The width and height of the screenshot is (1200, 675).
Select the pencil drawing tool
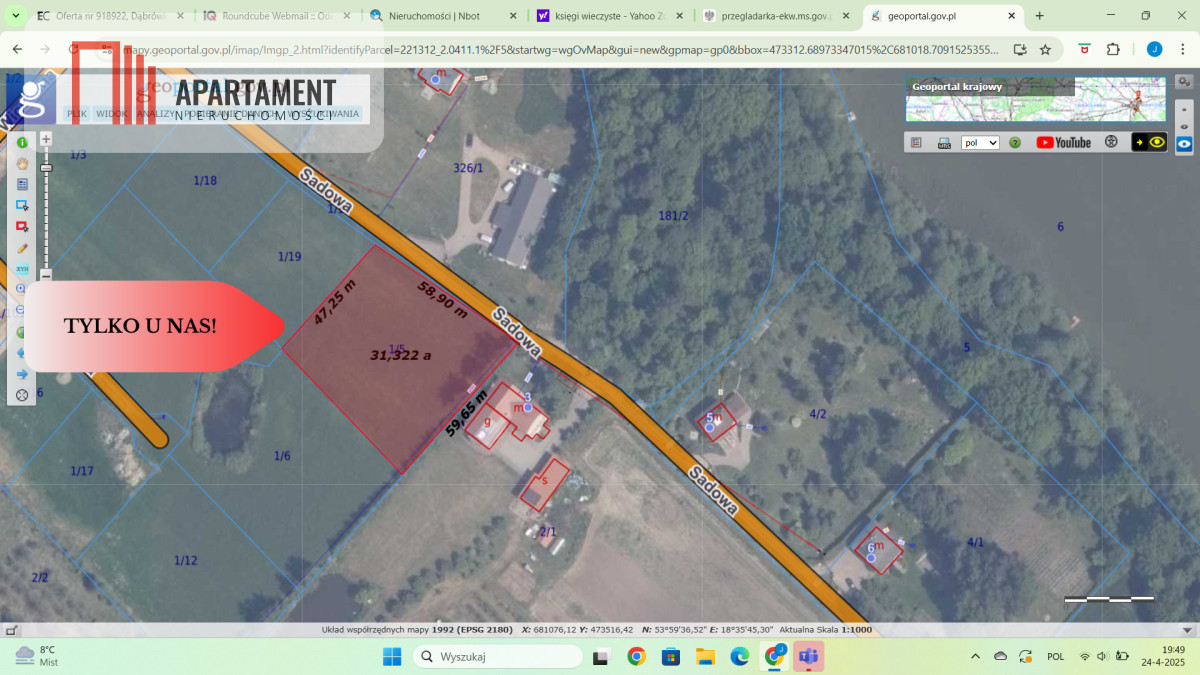coord(22,248)
